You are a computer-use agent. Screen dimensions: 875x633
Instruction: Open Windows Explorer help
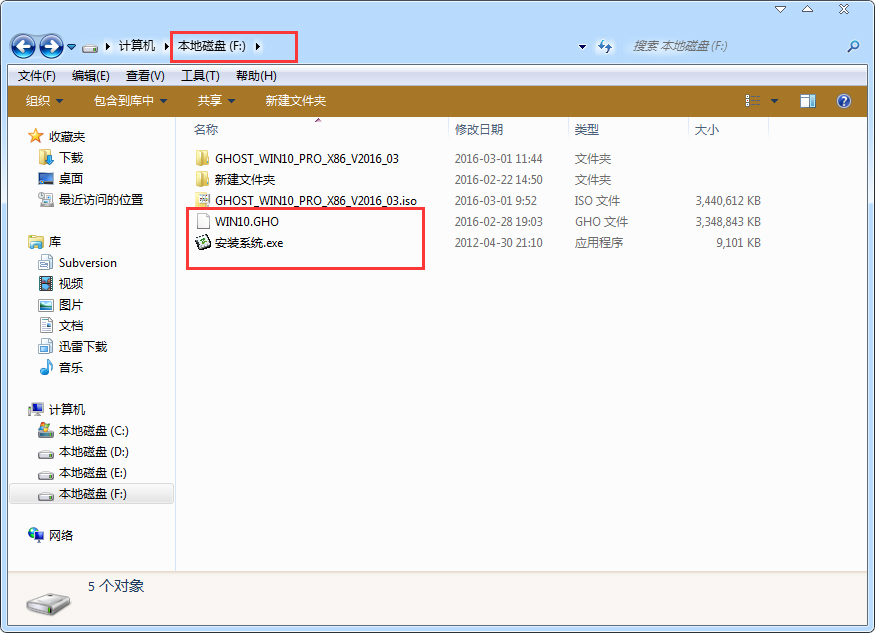coord(844,100)
